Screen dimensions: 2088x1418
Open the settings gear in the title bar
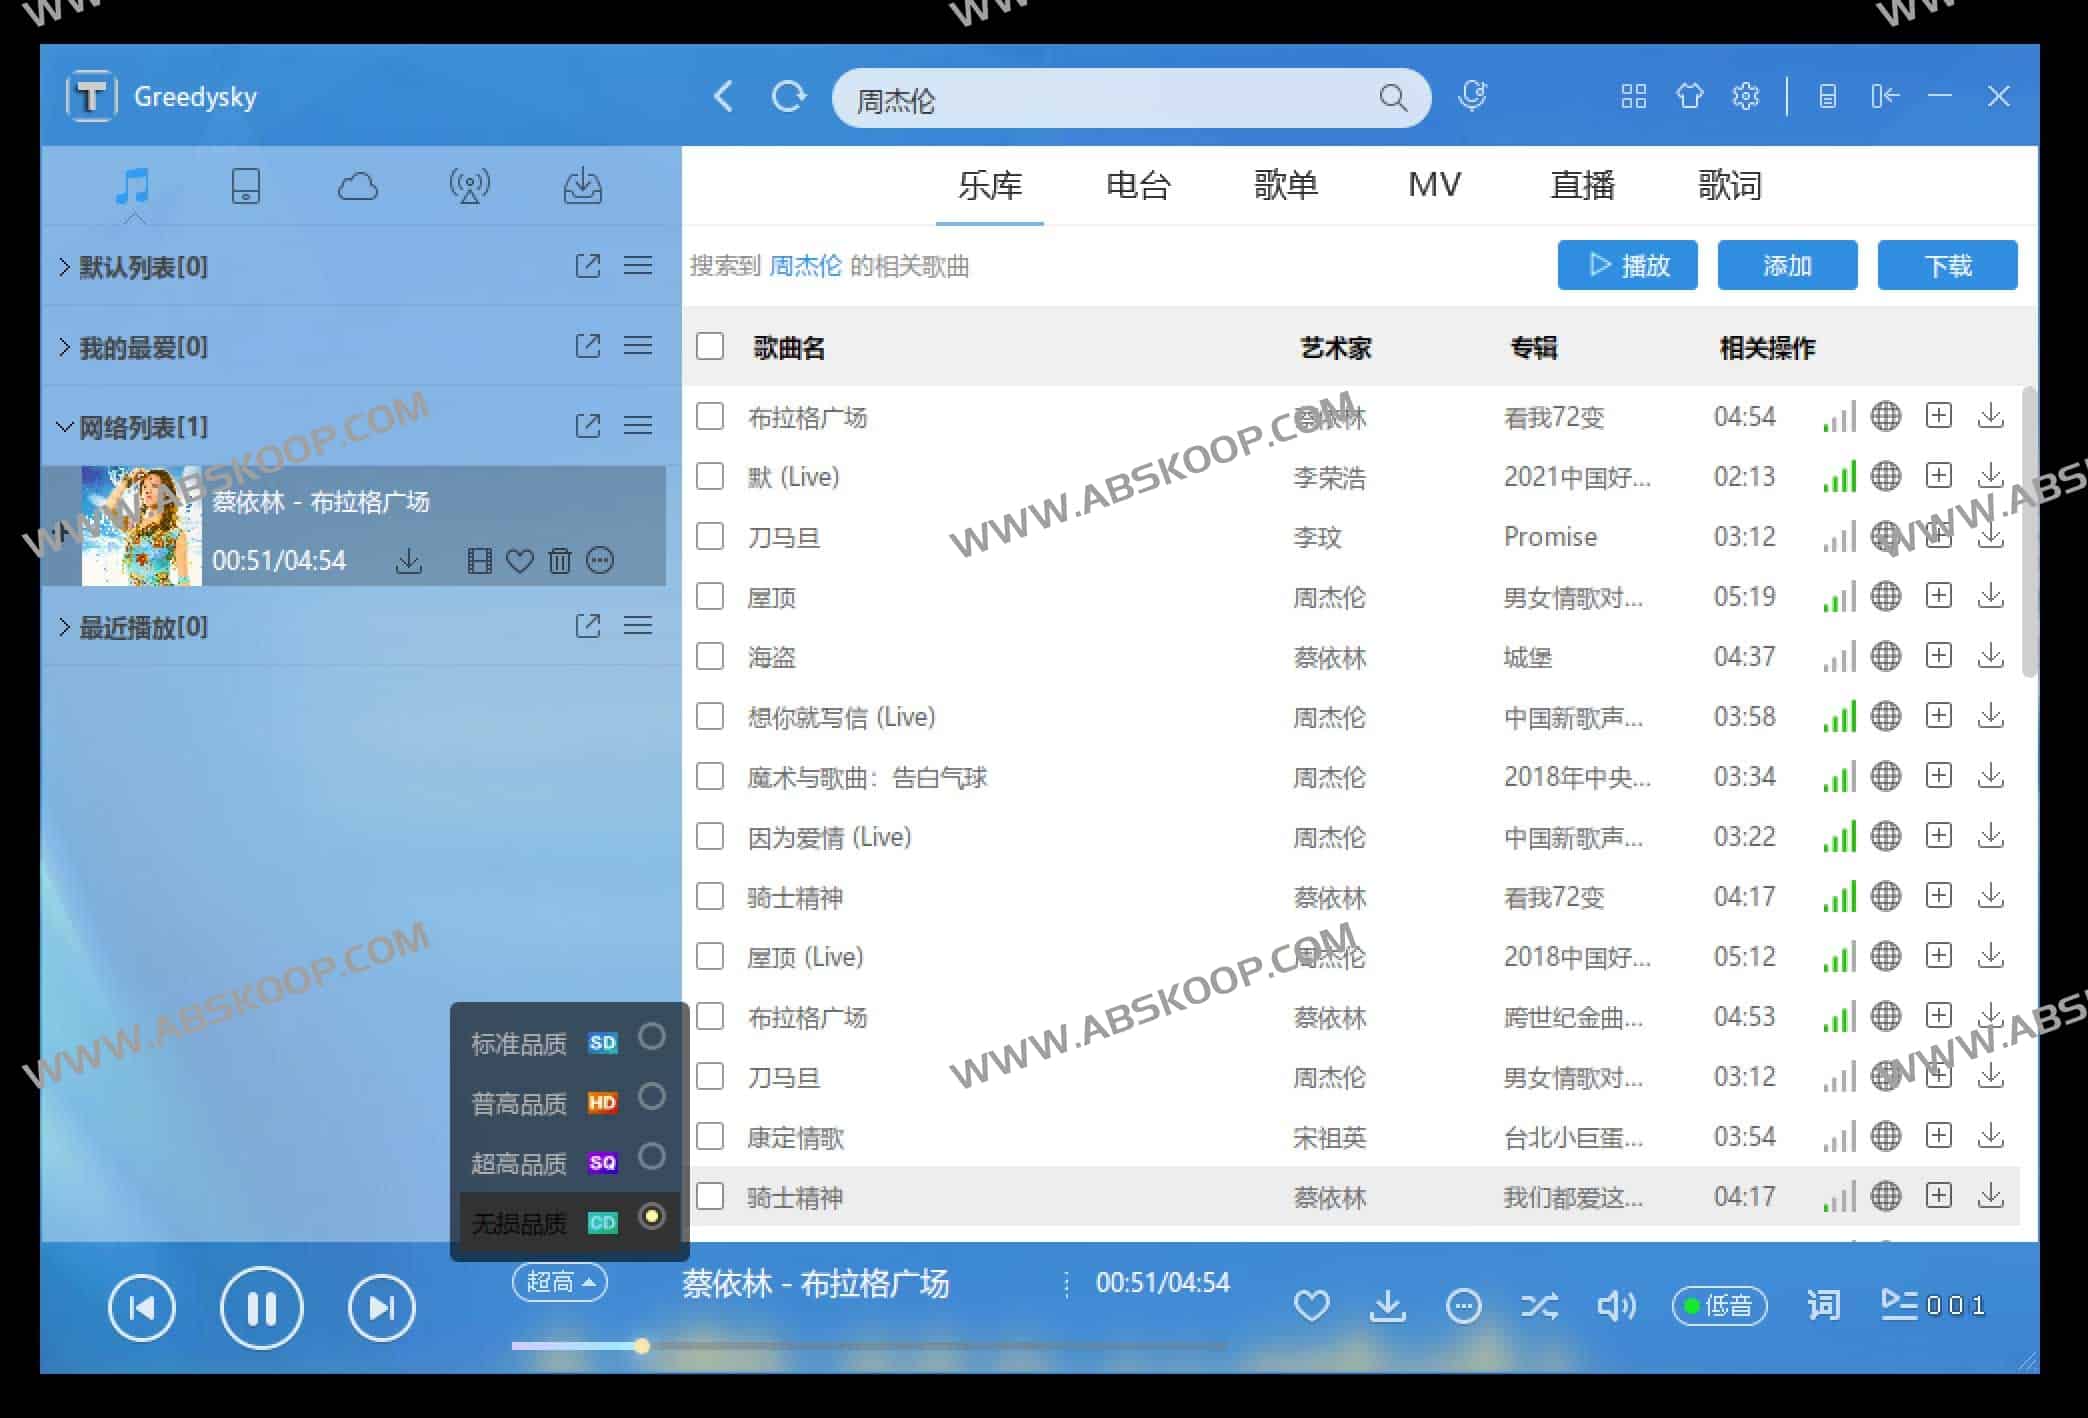point(1745,96)
